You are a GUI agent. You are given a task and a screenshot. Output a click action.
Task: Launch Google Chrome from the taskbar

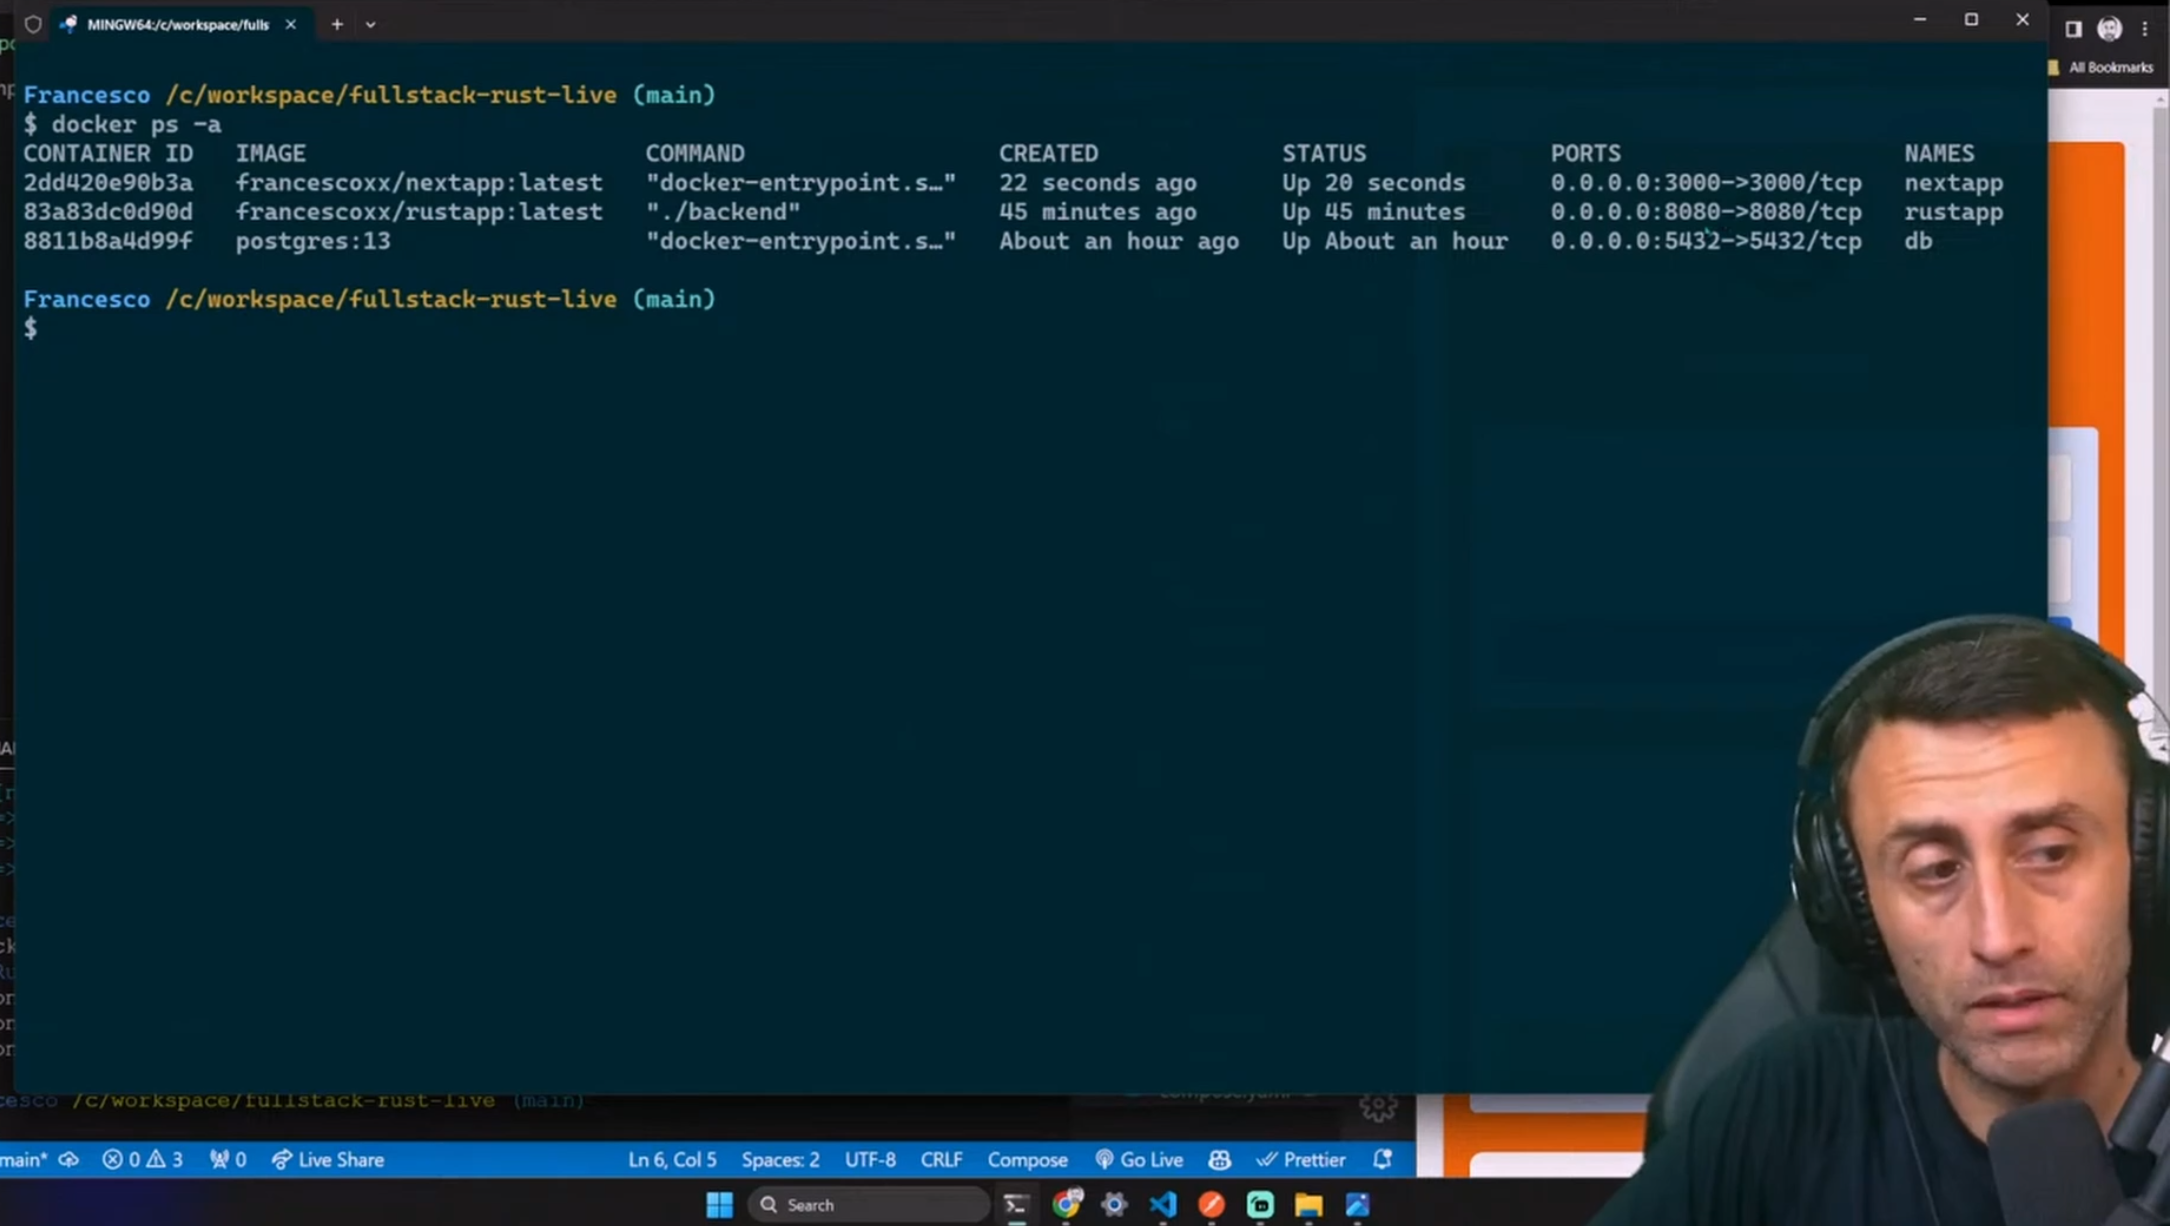pyautogui.click(x=1068, y=1204)
